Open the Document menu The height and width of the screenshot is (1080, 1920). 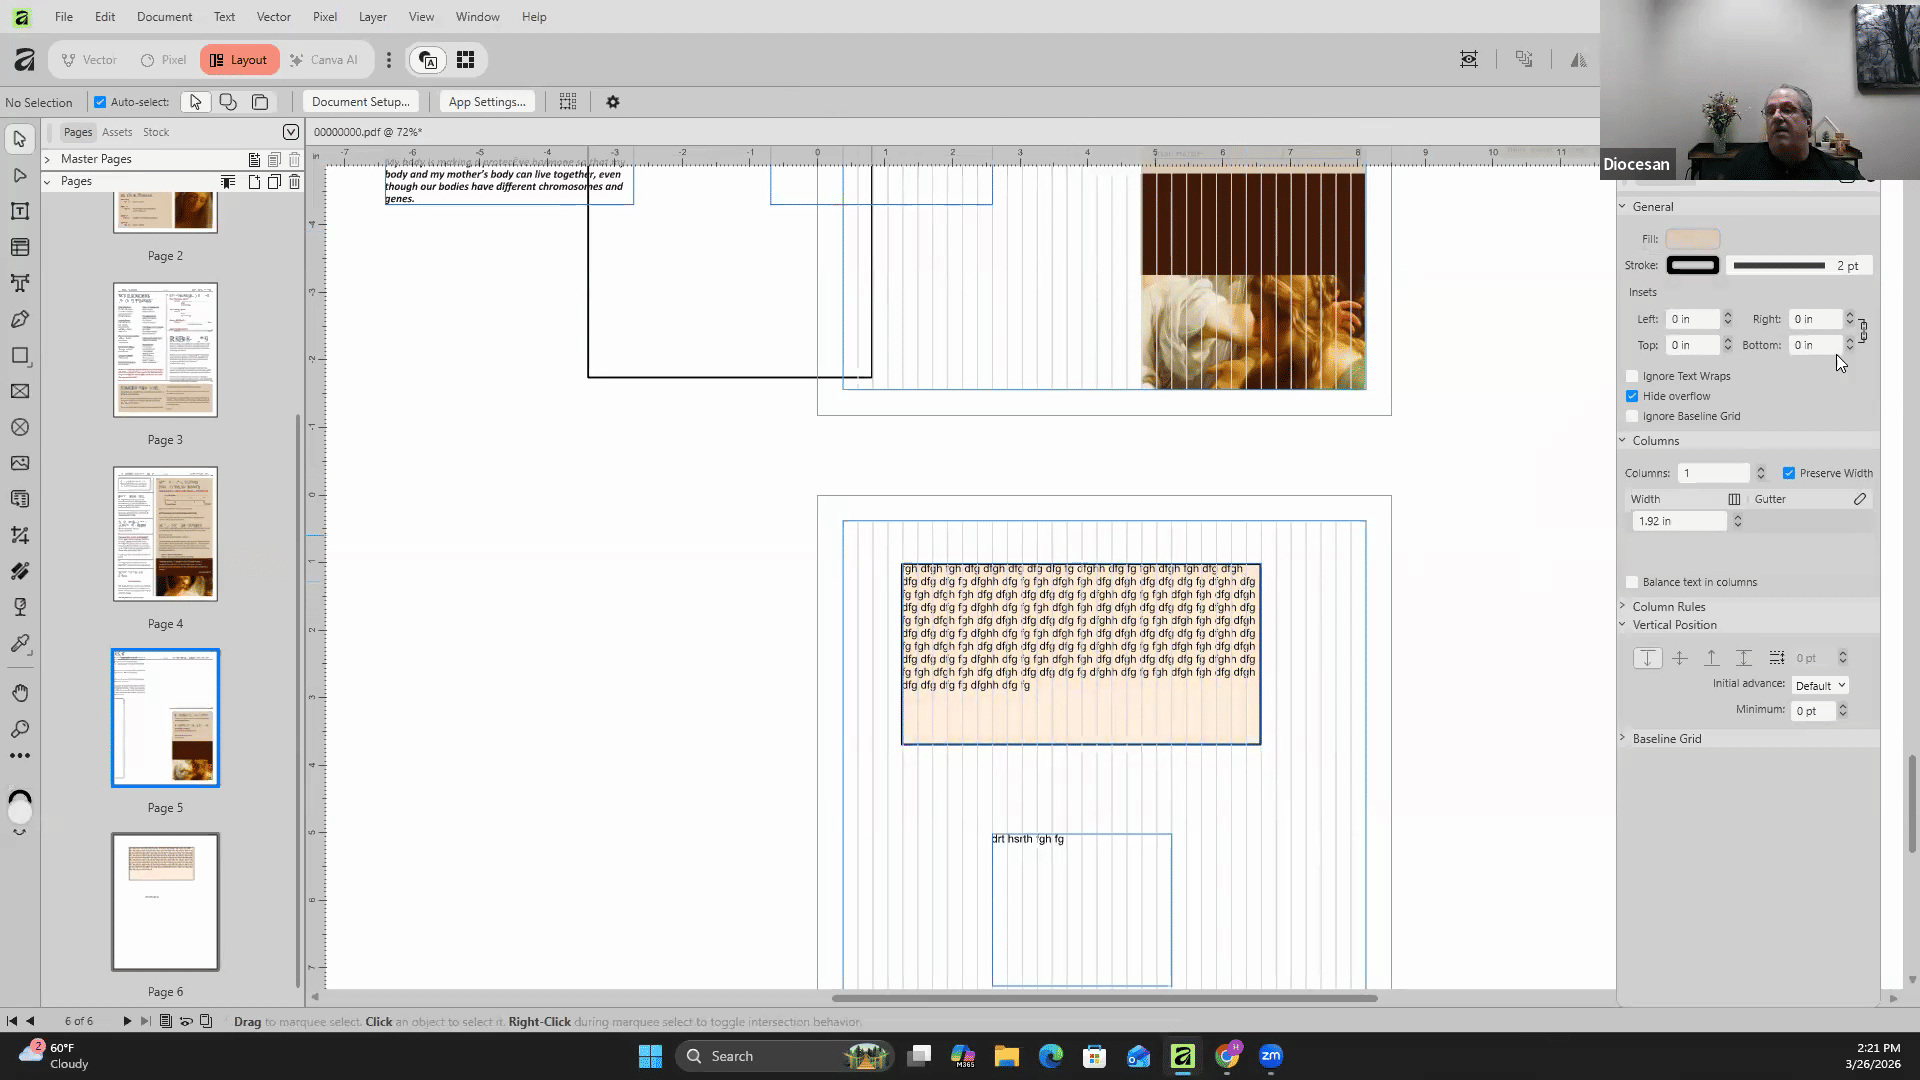point(164,17)
